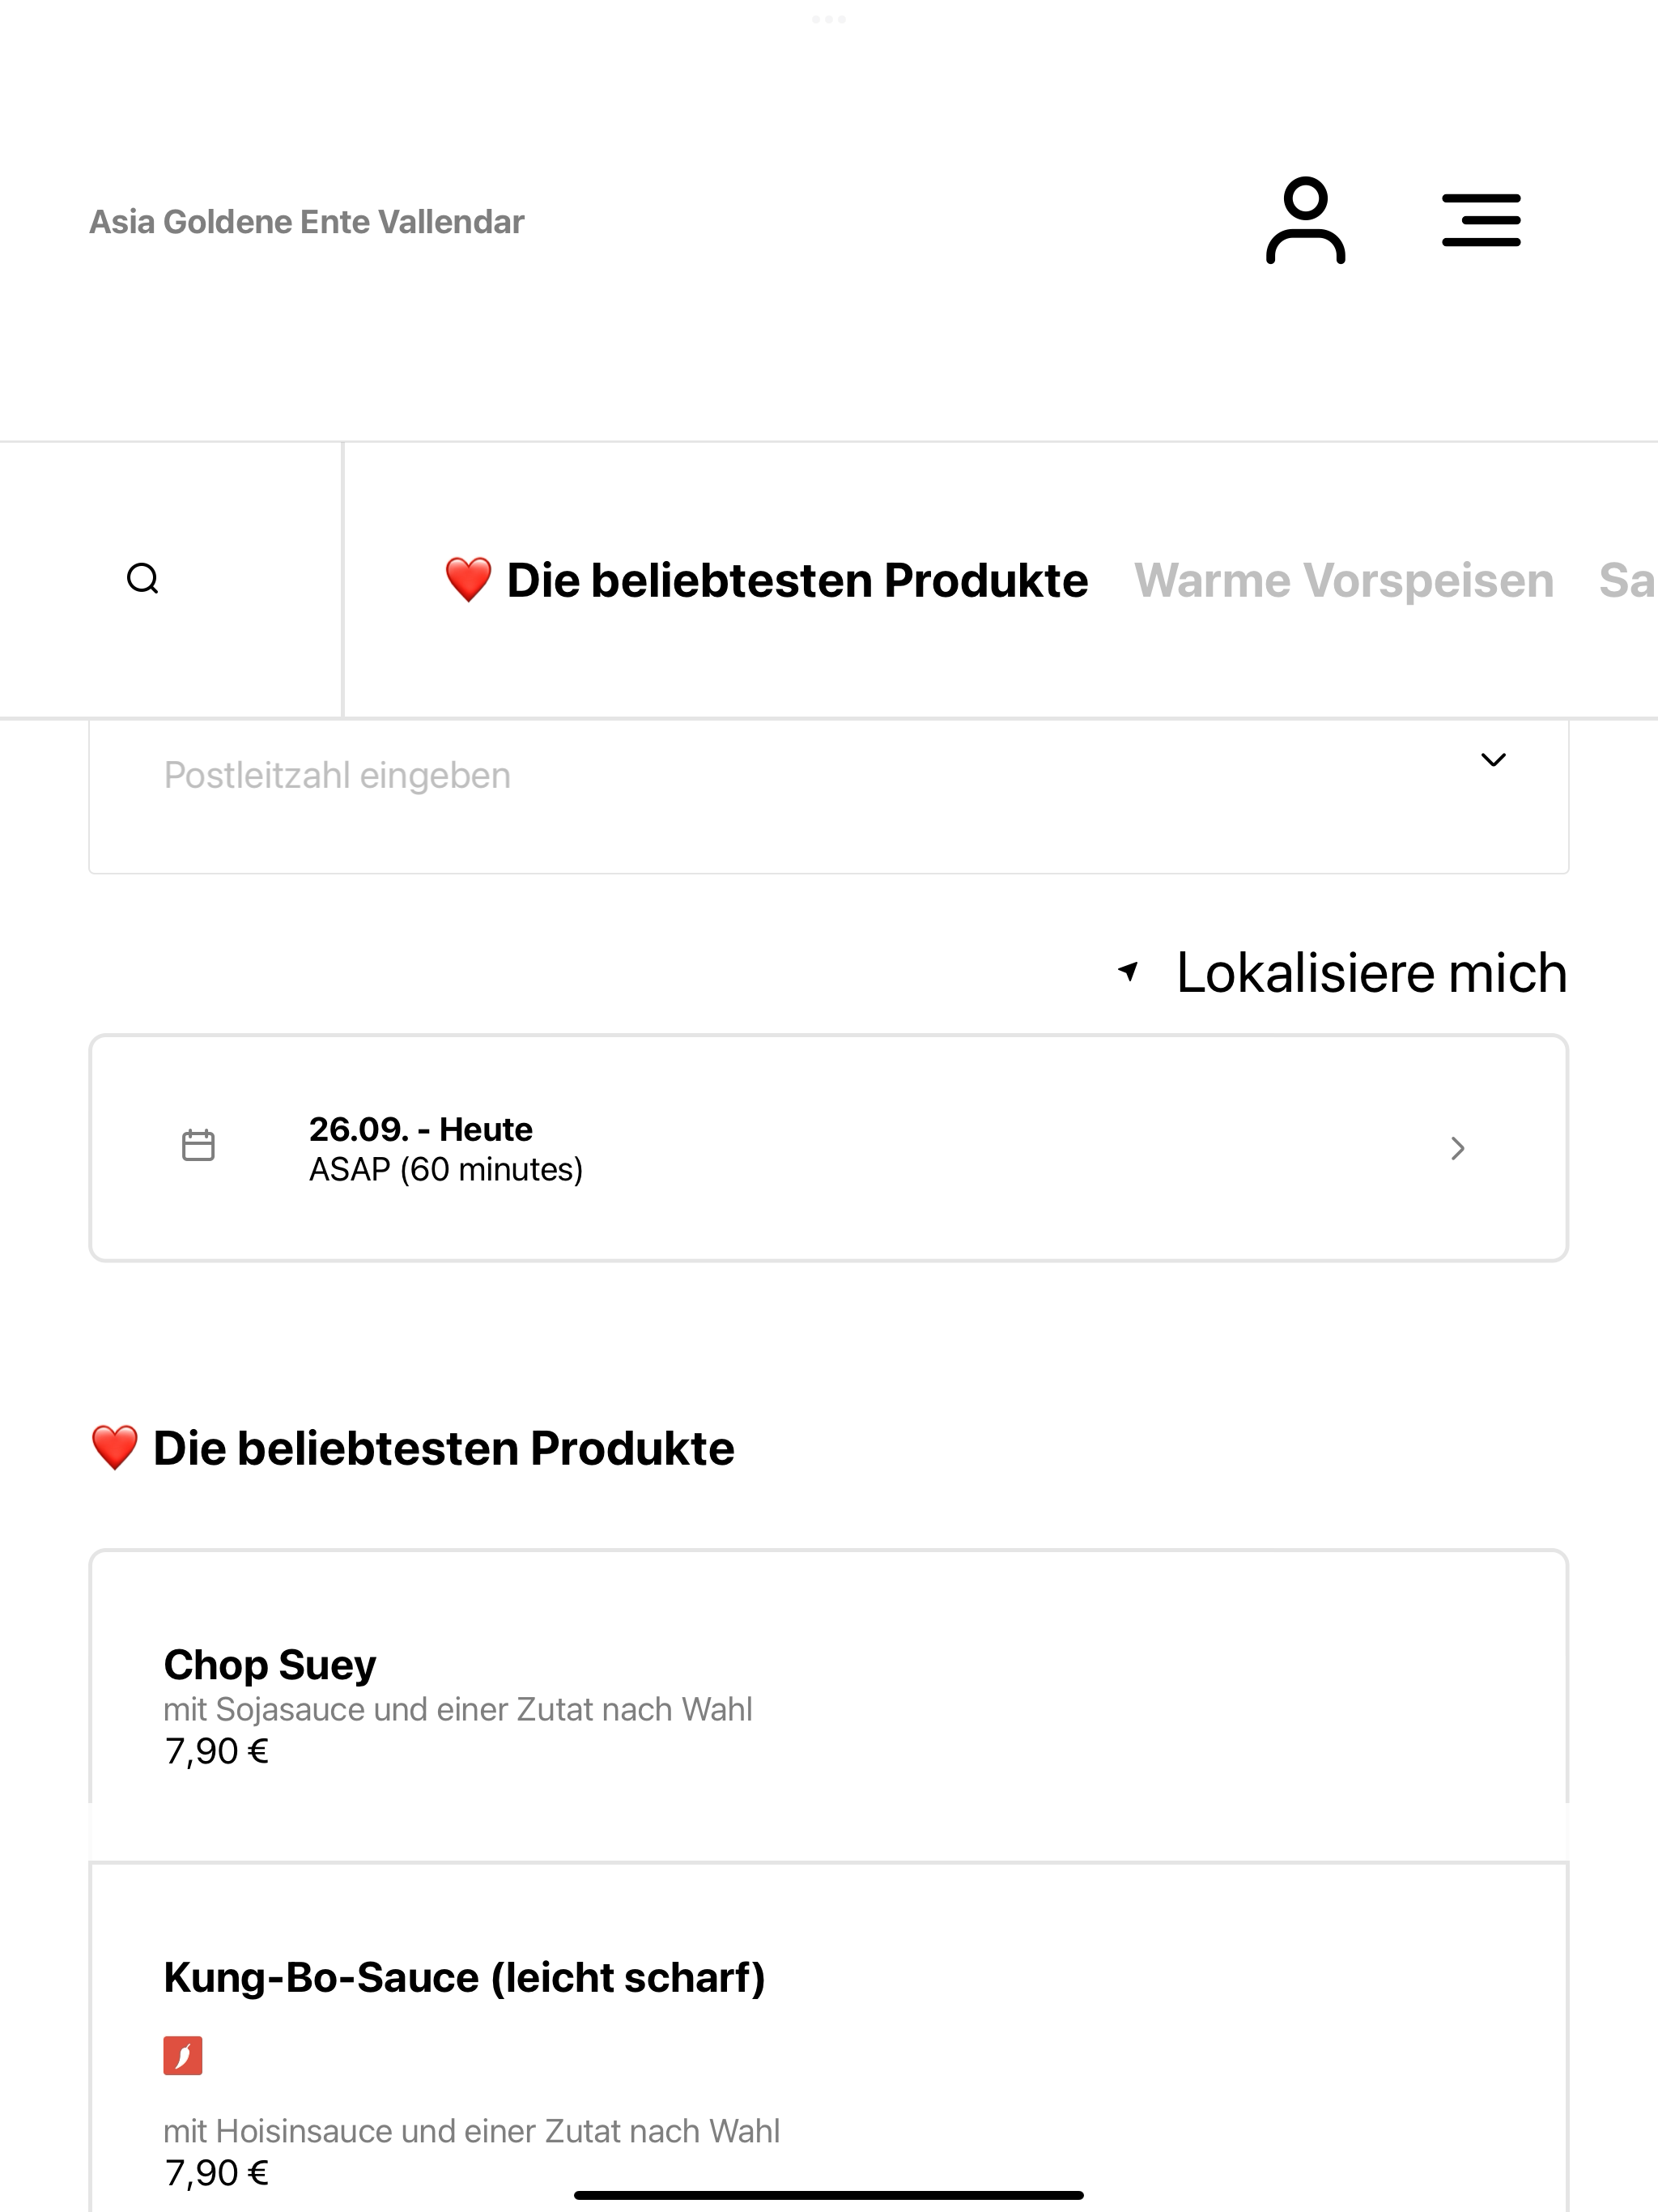Open the hamburger menu
Screen dimensions: 1658x2212
tap(1481, 221)
